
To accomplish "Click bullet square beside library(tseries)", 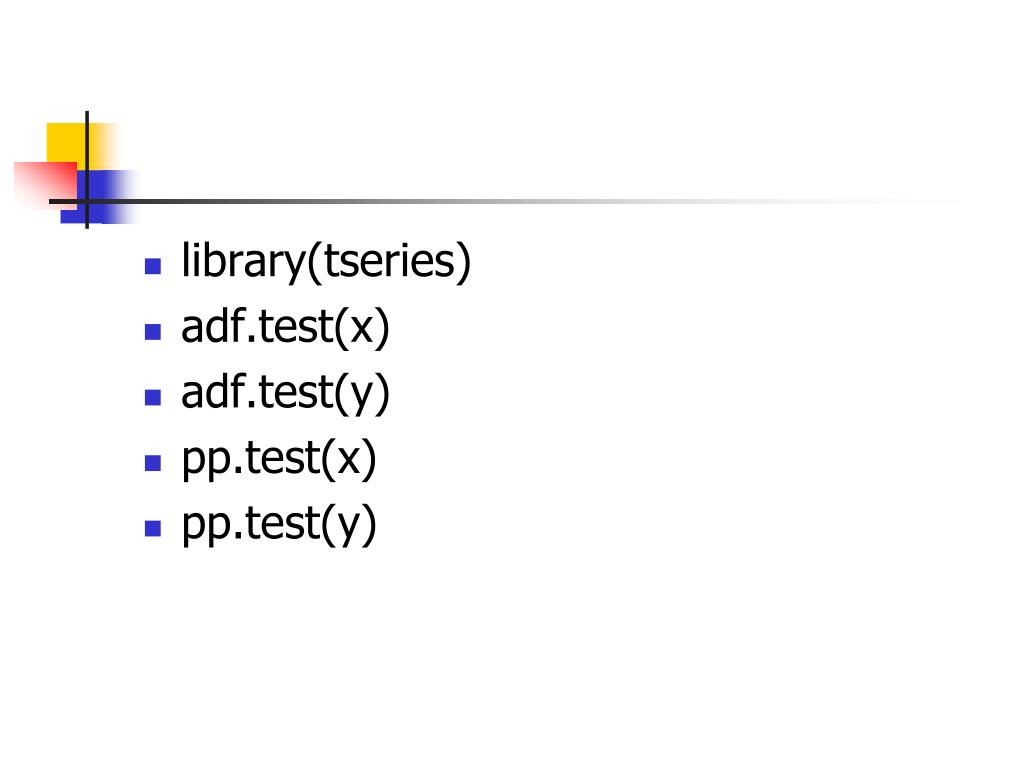I will pyautogui.click(x=153, y=266).
